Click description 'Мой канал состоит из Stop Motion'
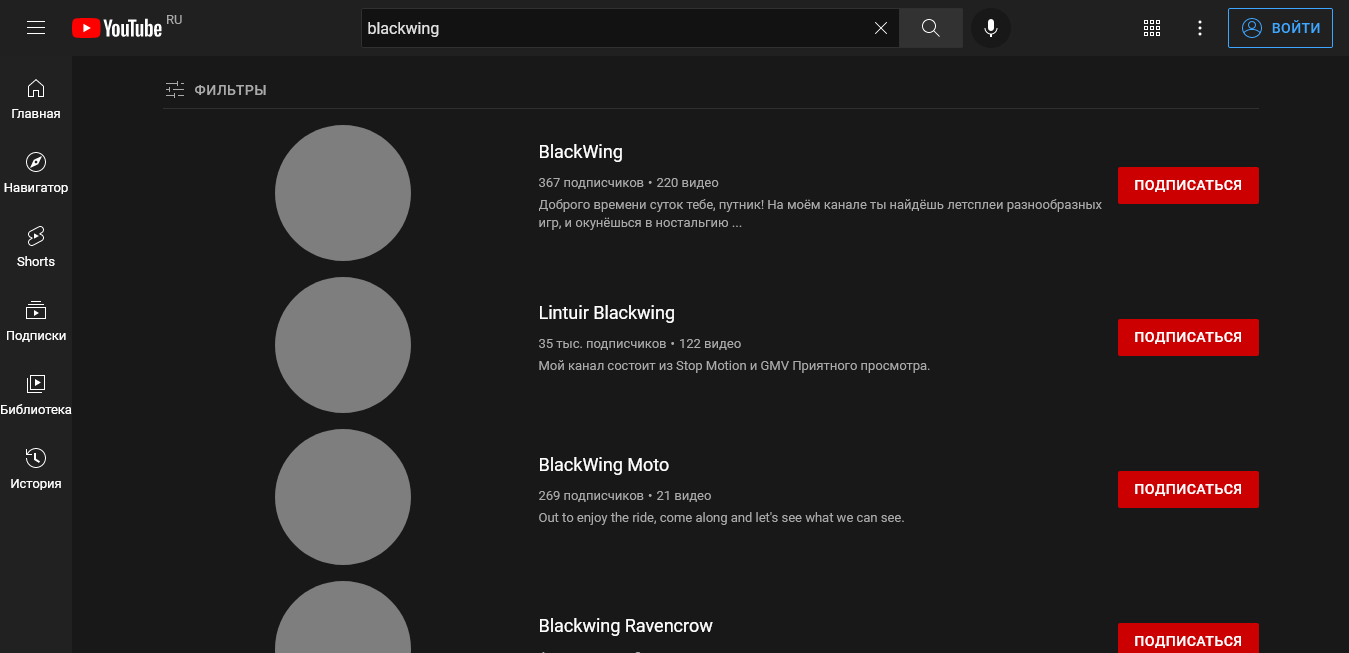The image size is (1349, 653). pos(734,366)
